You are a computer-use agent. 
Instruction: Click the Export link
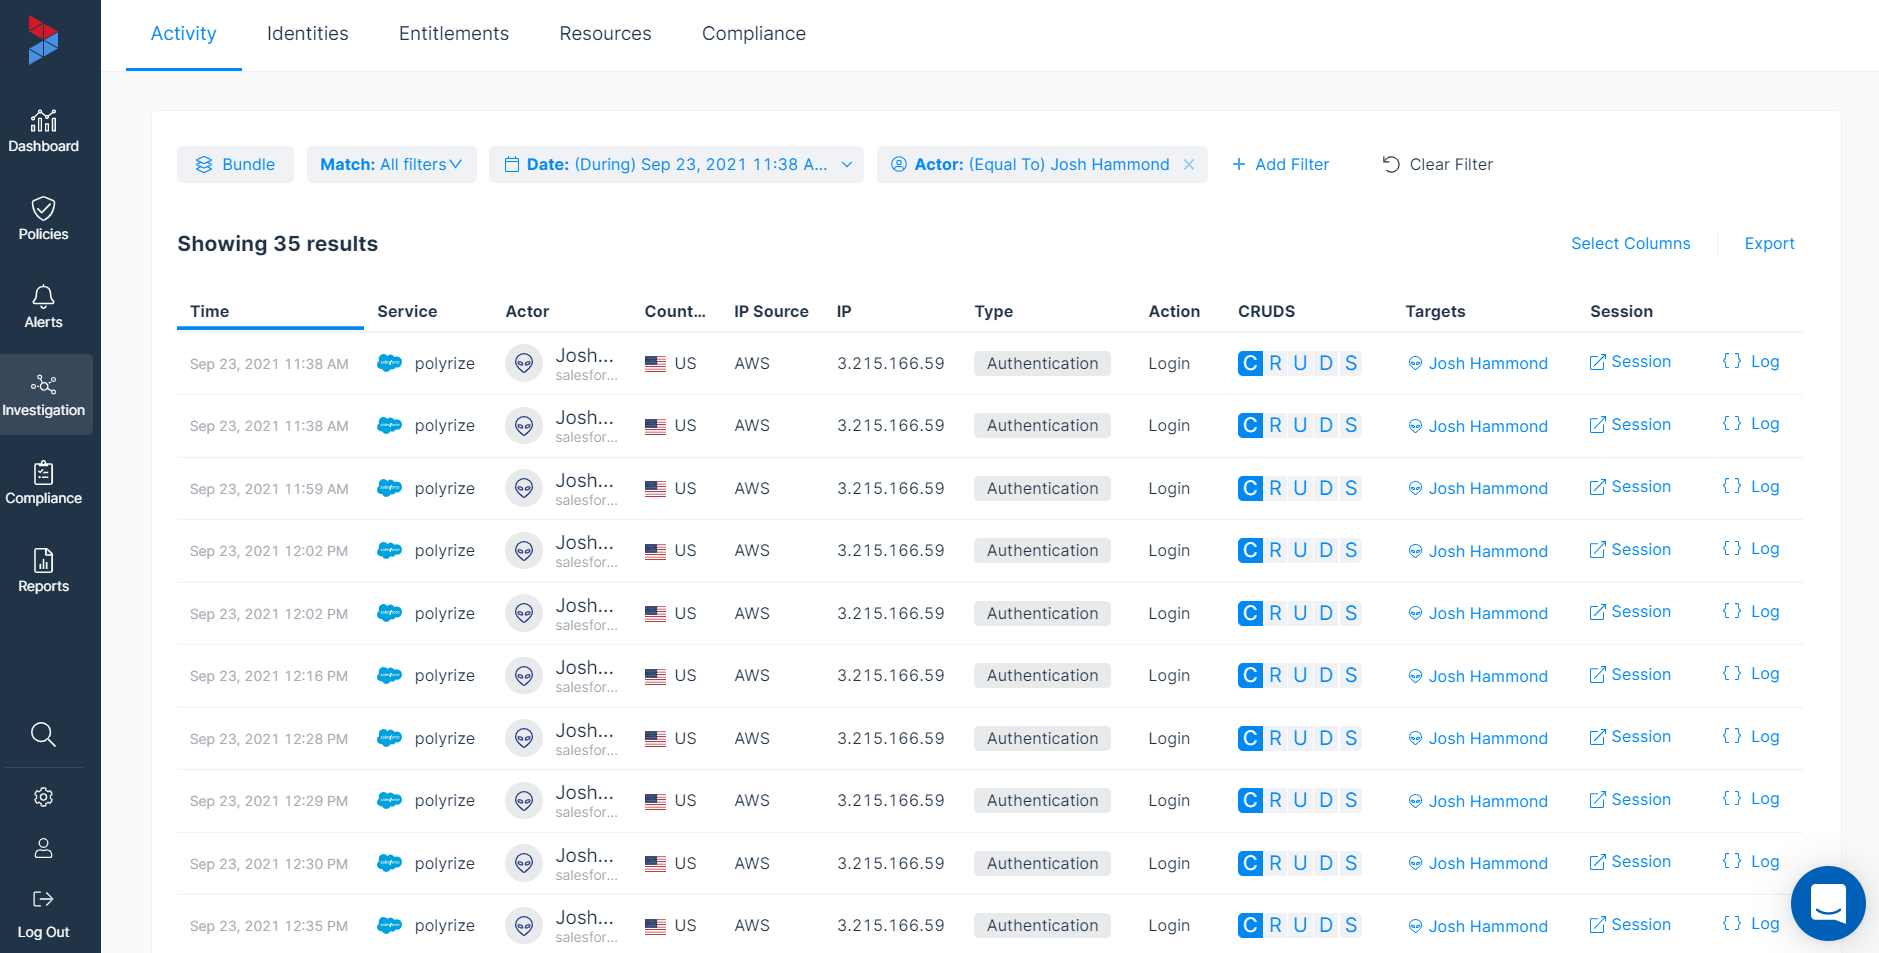tap(1769, 244)
